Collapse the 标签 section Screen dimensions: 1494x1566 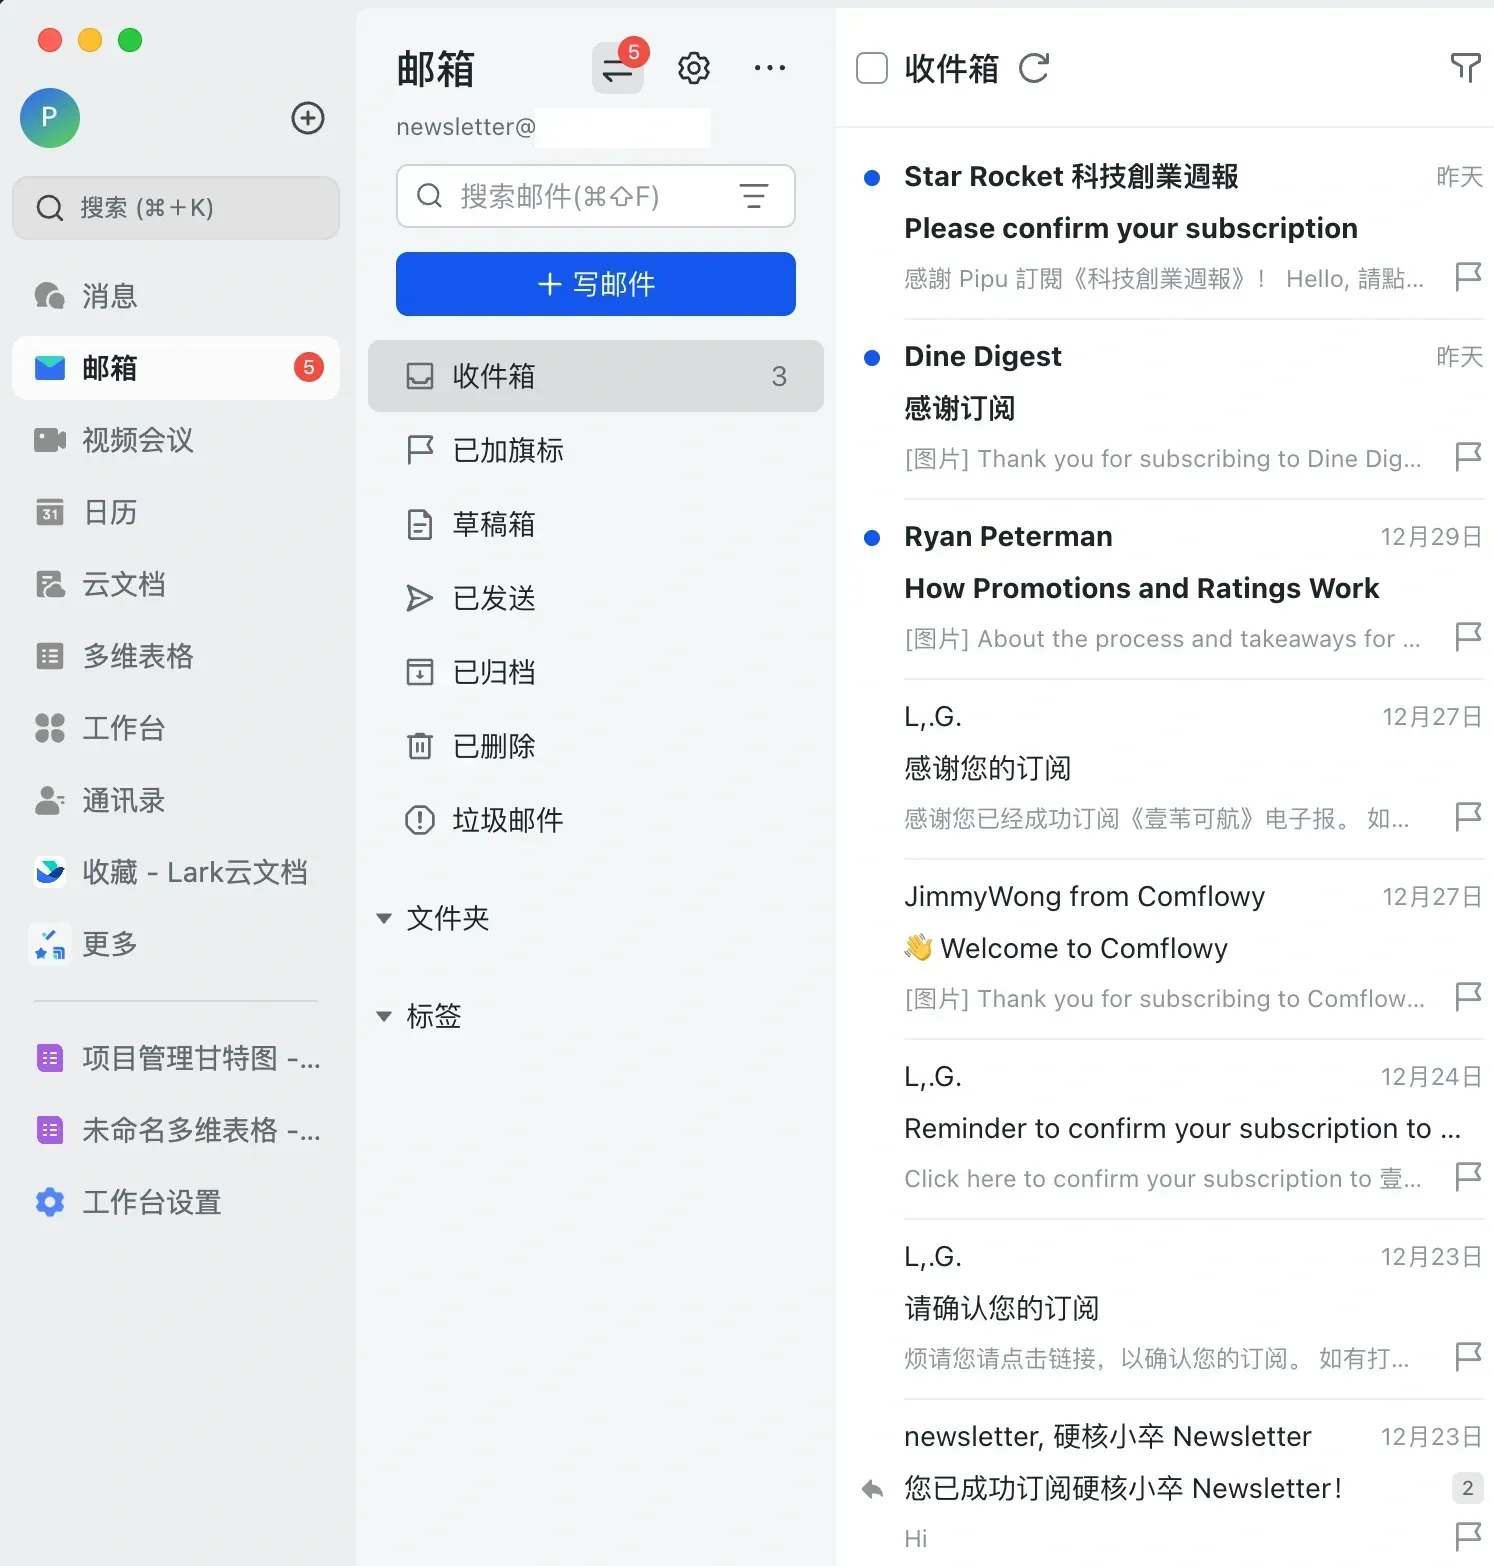click(x=384, y=1016)
